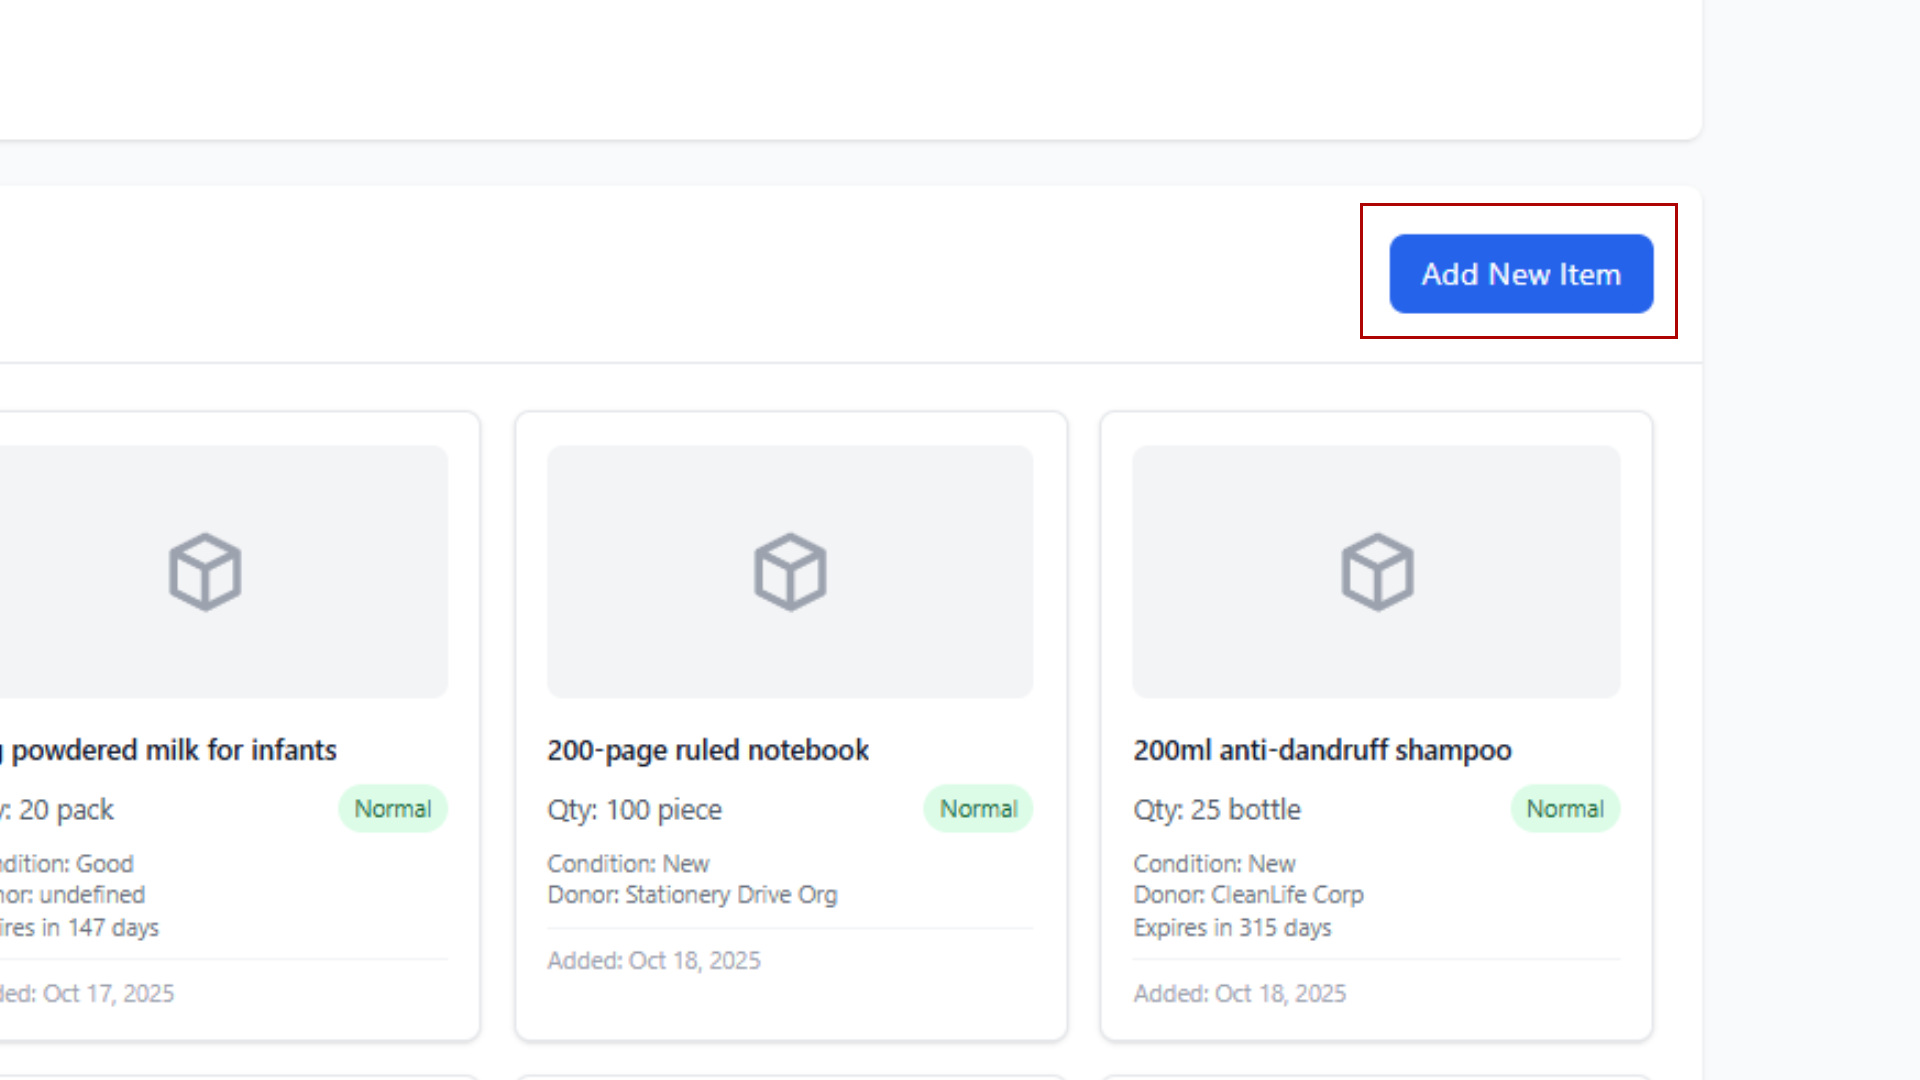Click Donor: CleanLife Corp text

tap(1248, 895)
